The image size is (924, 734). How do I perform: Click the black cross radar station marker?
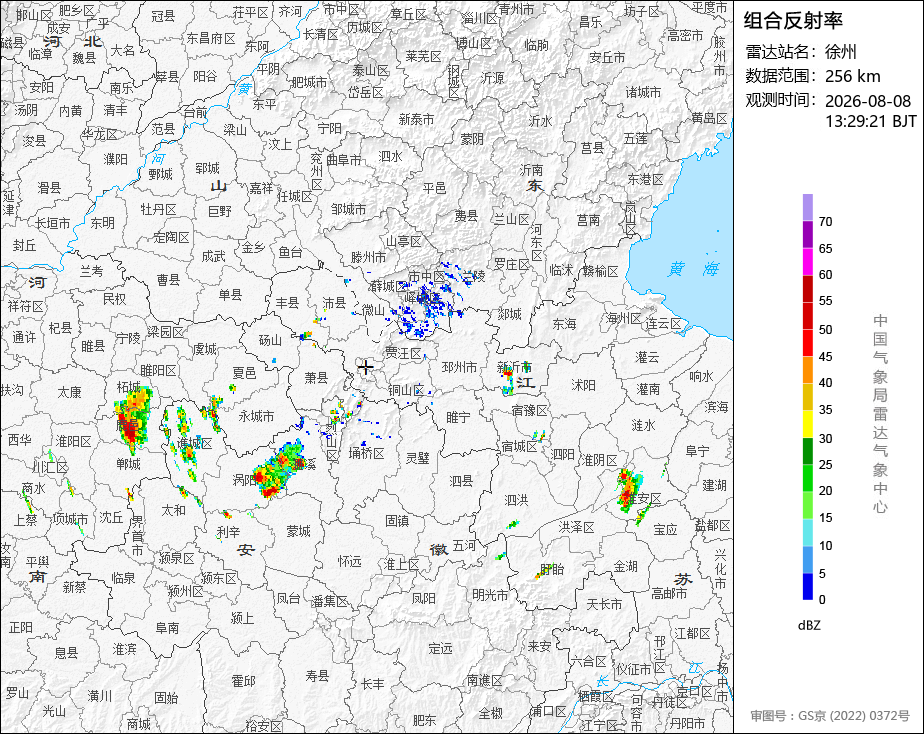(x=366, y=368)
